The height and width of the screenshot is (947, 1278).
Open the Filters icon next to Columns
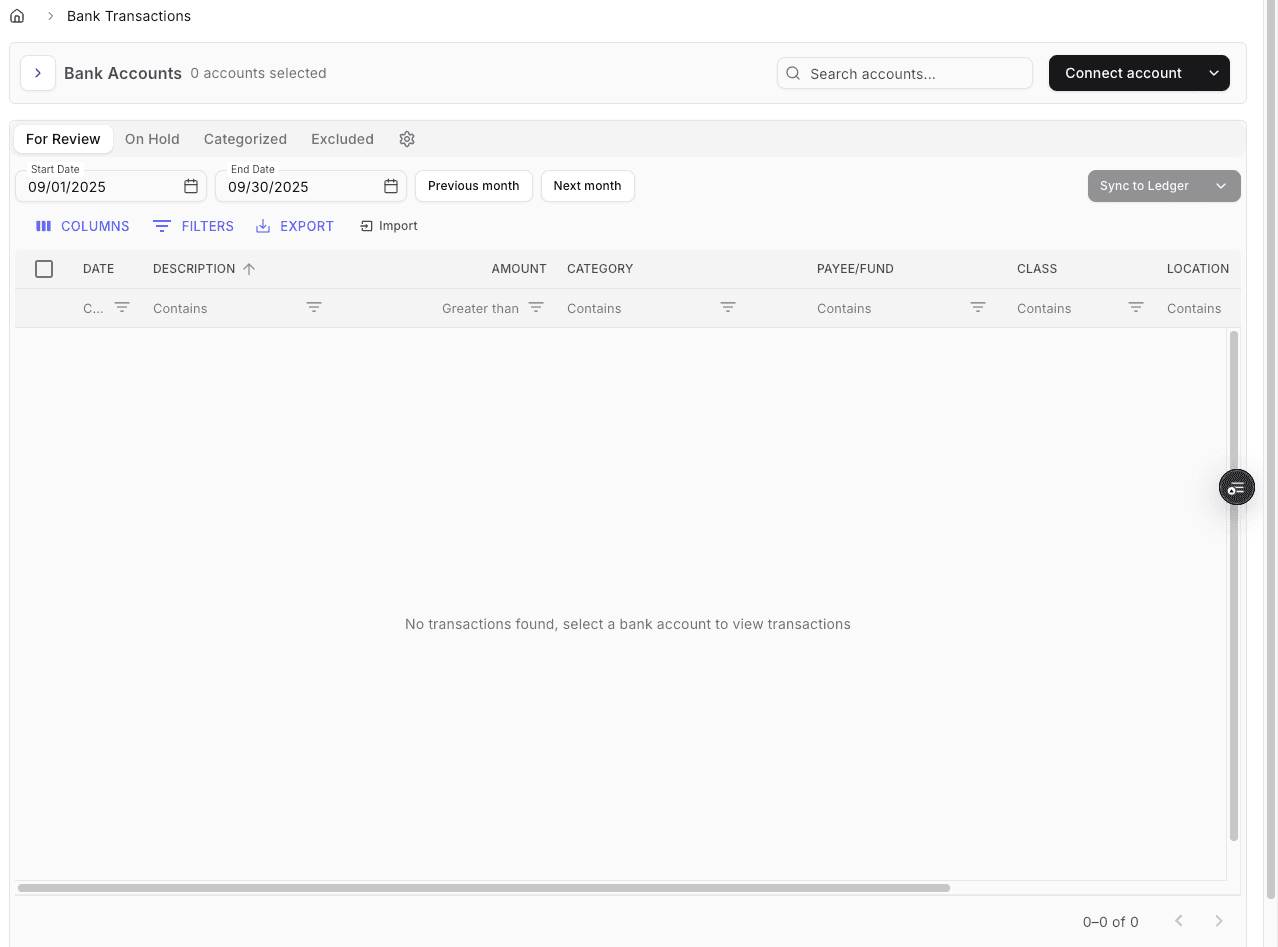tap(162, 226)
